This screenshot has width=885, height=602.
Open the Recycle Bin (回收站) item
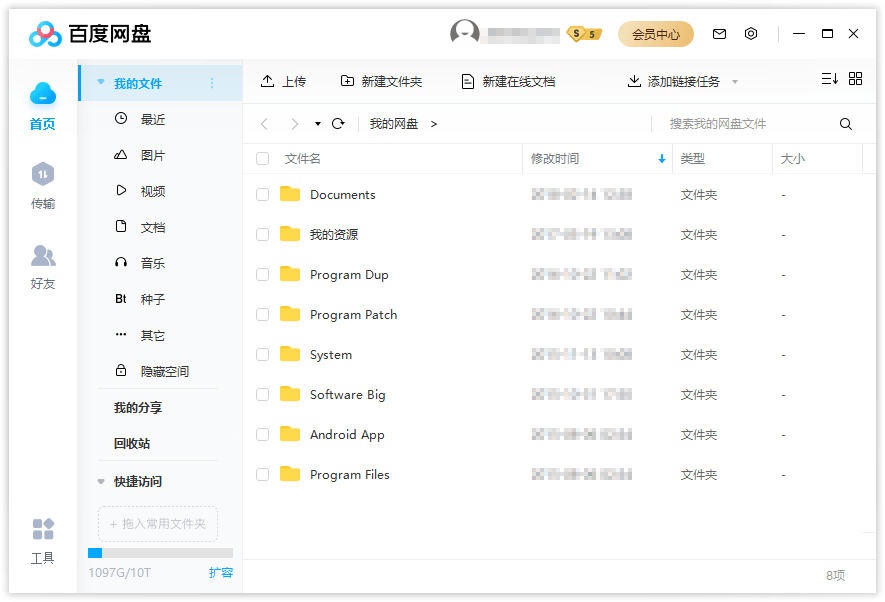[x=132, y=444]
